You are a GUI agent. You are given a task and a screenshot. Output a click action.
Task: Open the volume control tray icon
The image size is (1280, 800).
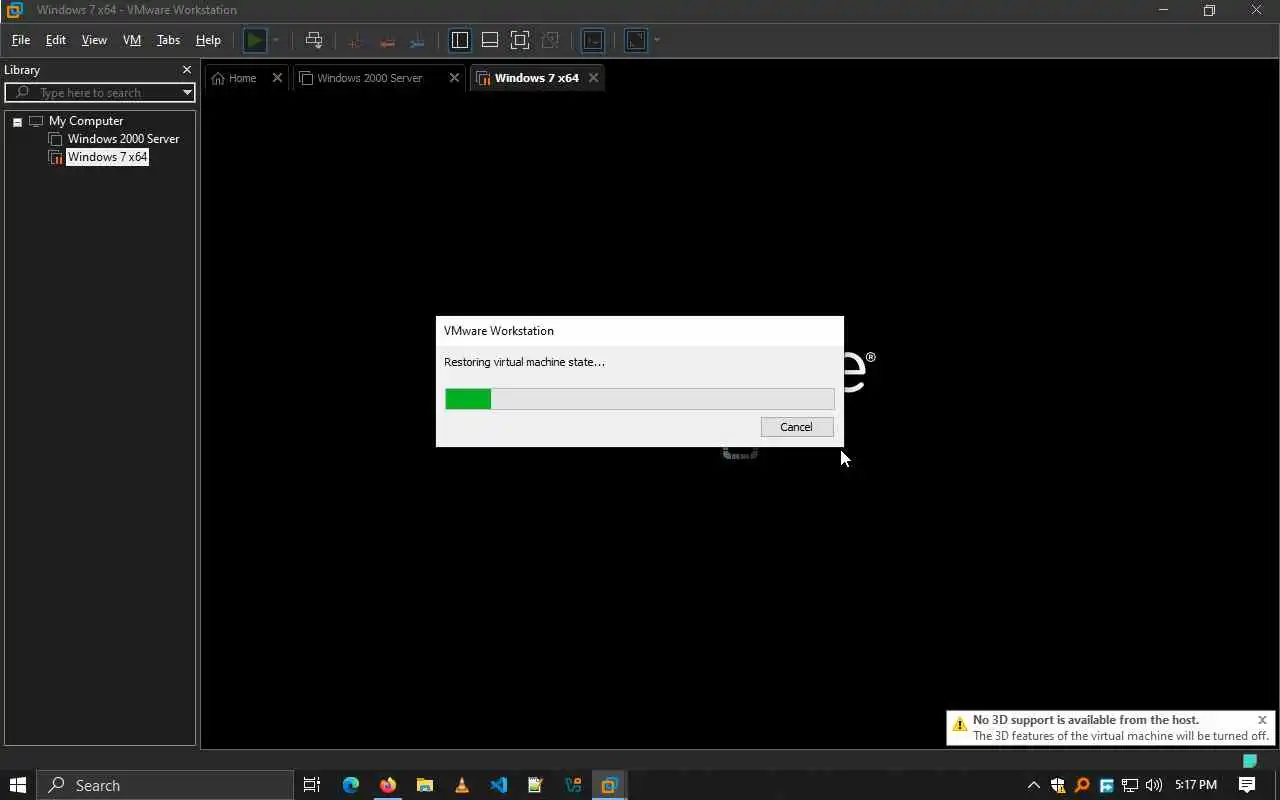click(1154, 785)
